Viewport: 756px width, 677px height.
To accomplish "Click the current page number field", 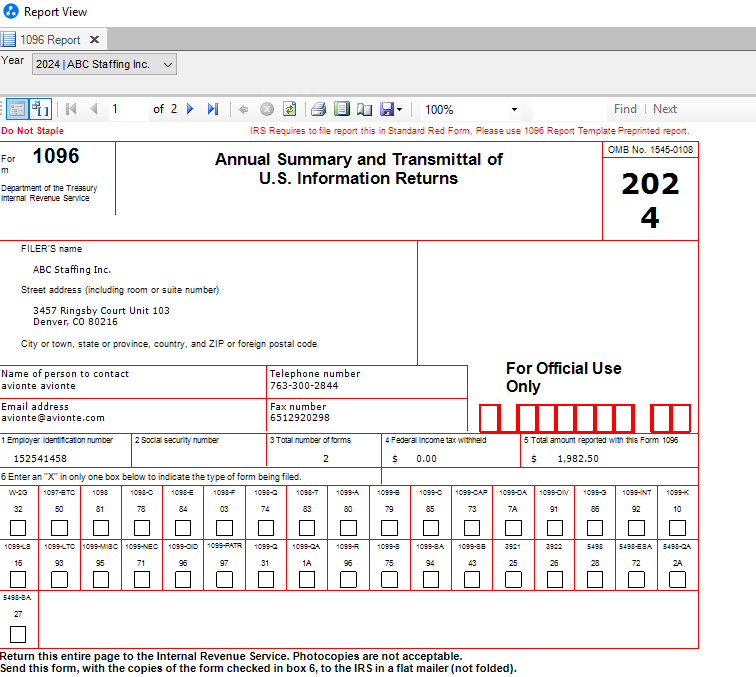I will (x=128, y=109).
